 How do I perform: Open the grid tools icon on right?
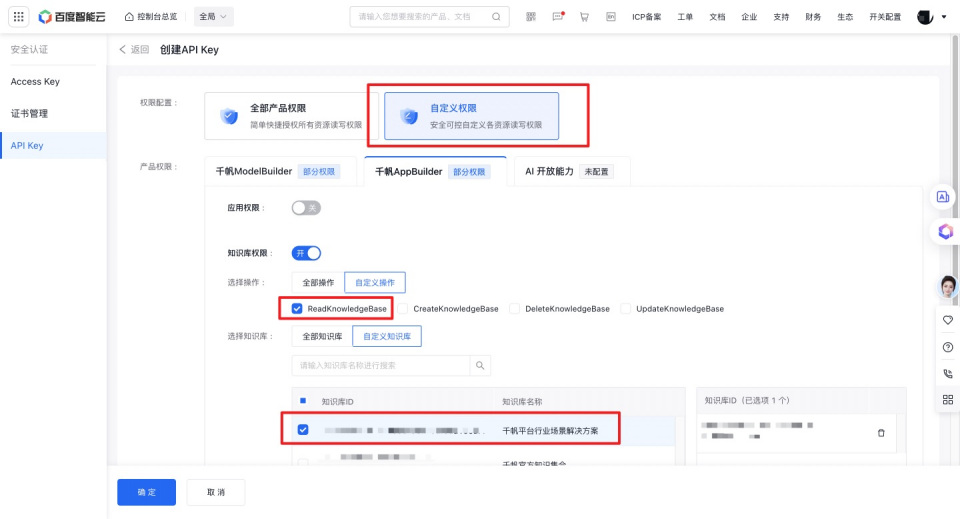coord(948,400)
